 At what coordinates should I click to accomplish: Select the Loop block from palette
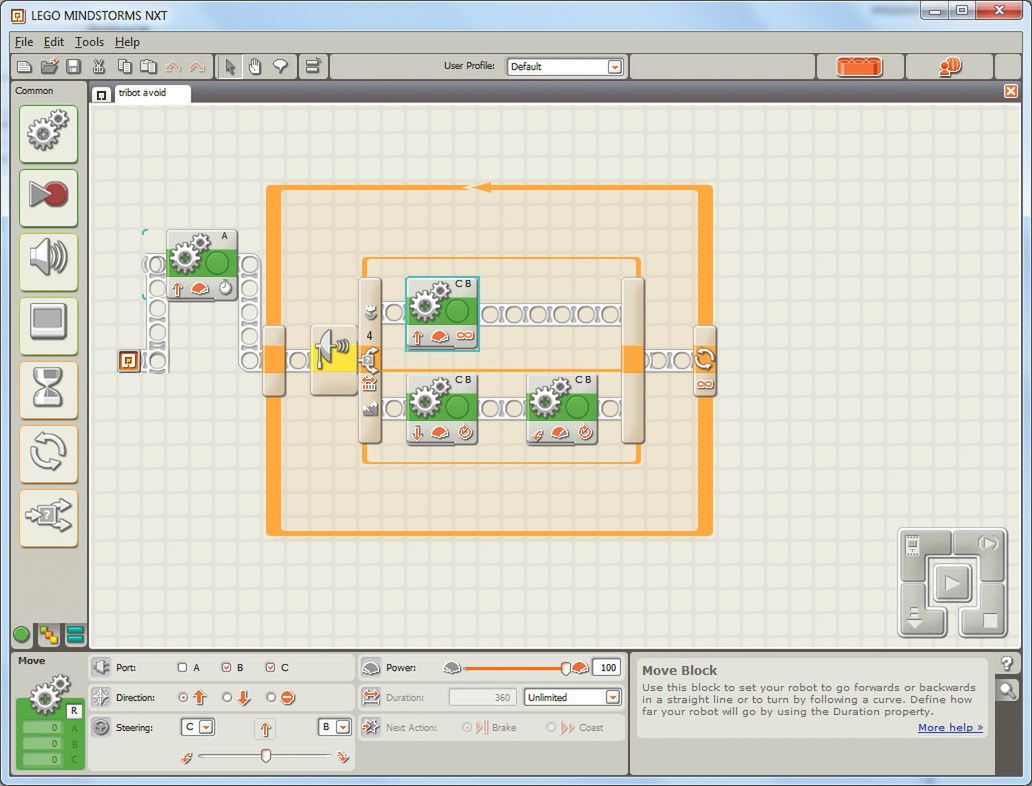pos(48,453)
